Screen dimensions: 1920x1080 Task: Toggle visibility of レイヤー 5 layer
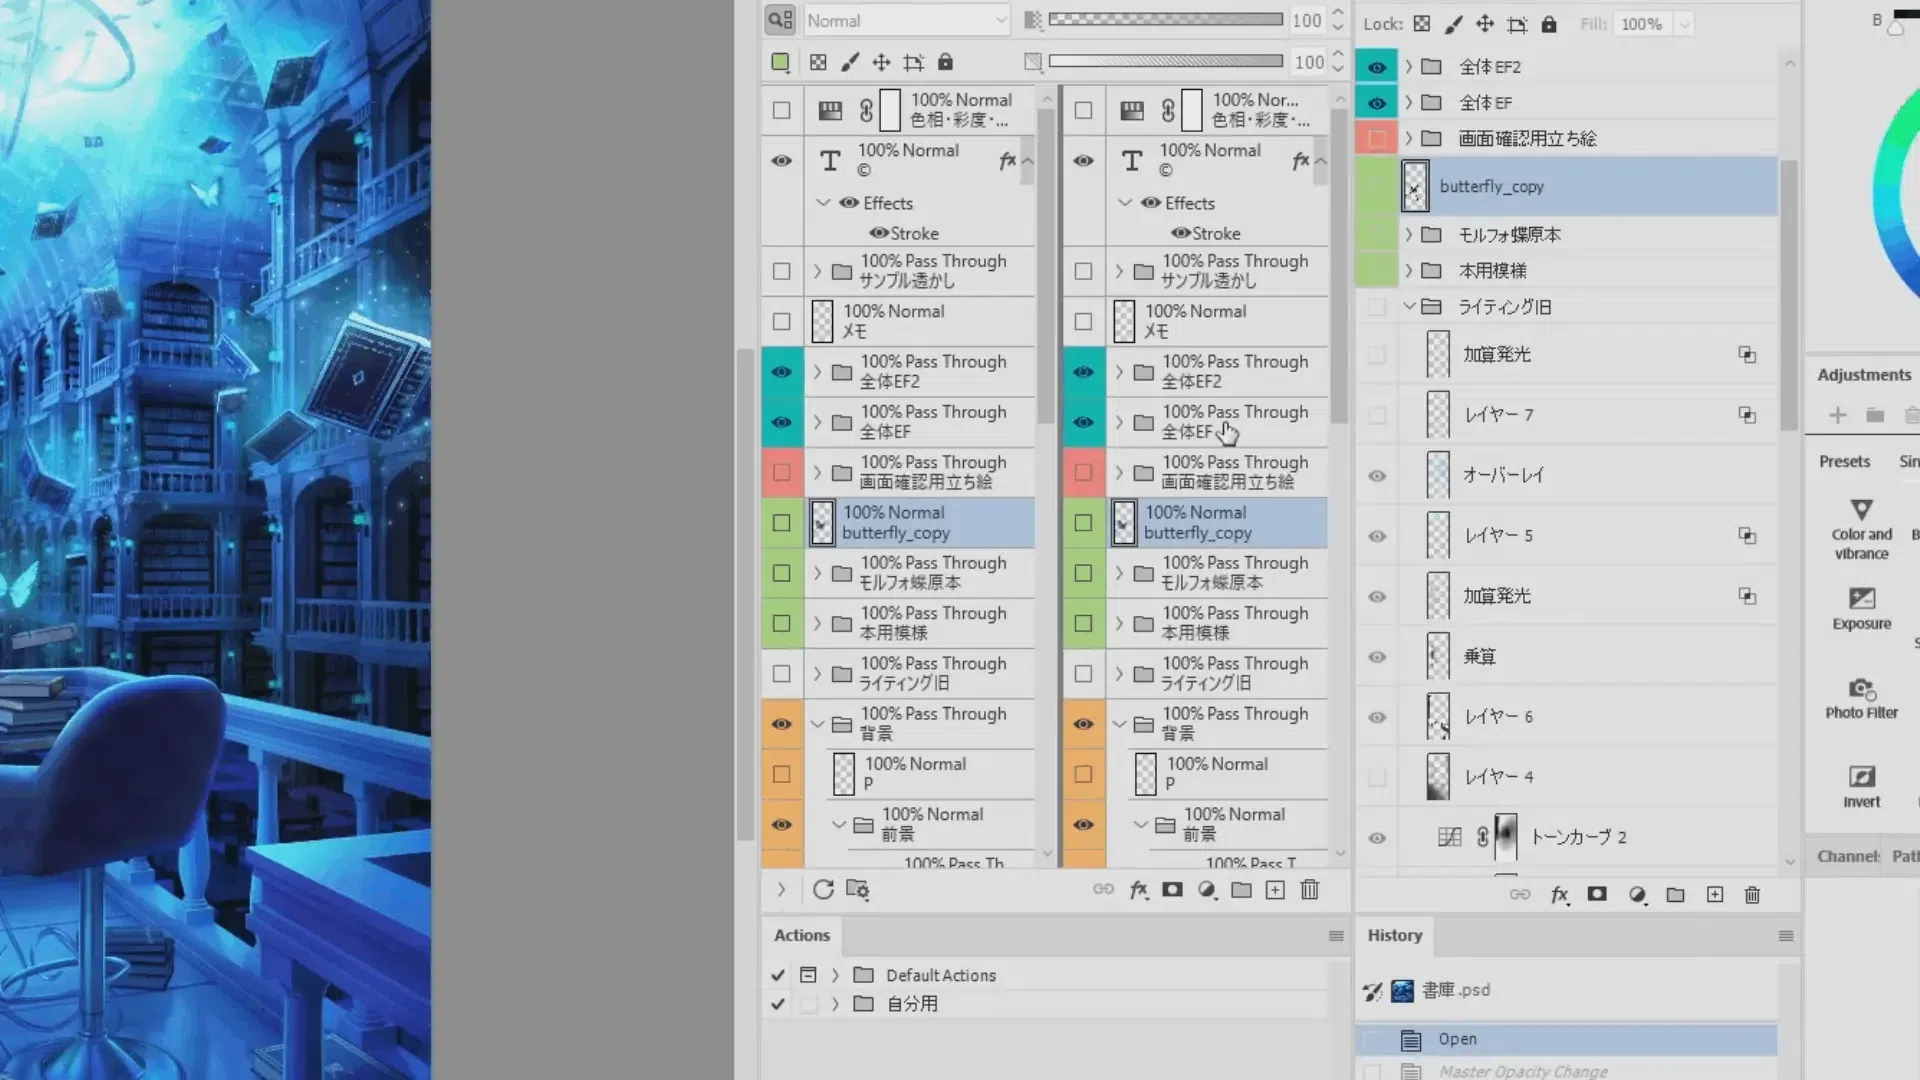coord(1377,536)
